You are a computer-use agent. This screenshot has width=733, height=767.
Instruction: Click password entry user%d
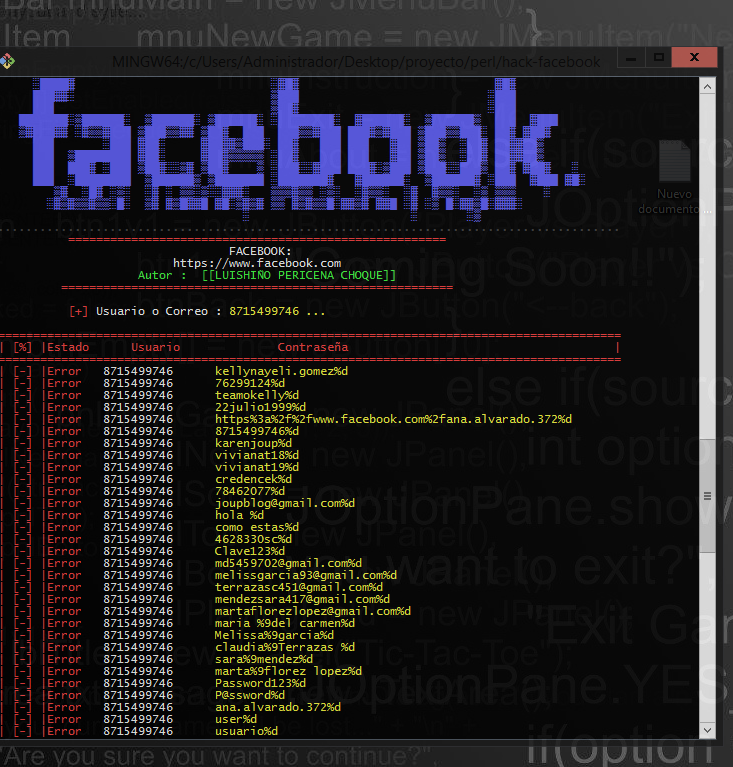[x=236, y=719]
